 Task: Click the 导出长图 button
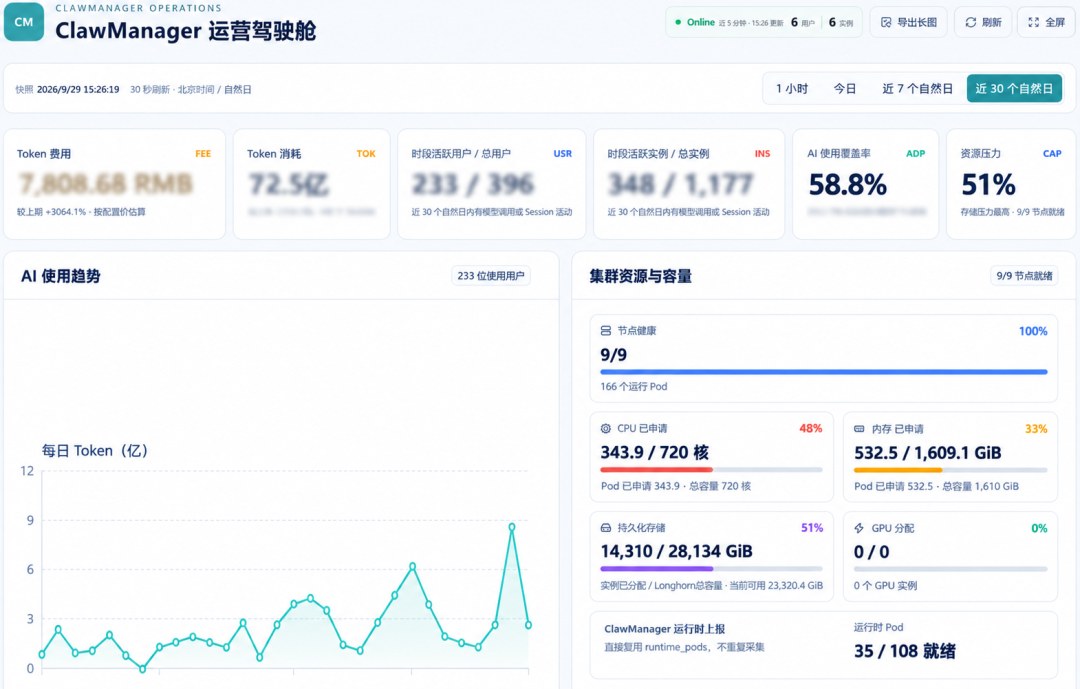tap(908, 23)
